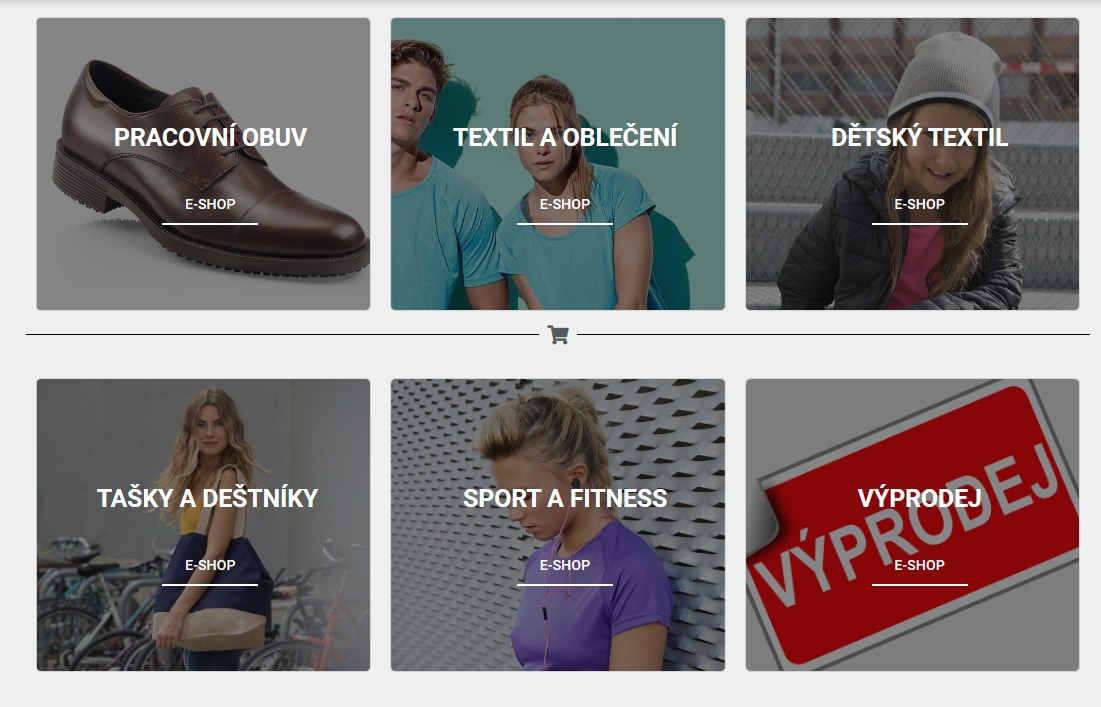Click the shopping cart divider icon
The image size is (1101, 707).
coord(558,335)
